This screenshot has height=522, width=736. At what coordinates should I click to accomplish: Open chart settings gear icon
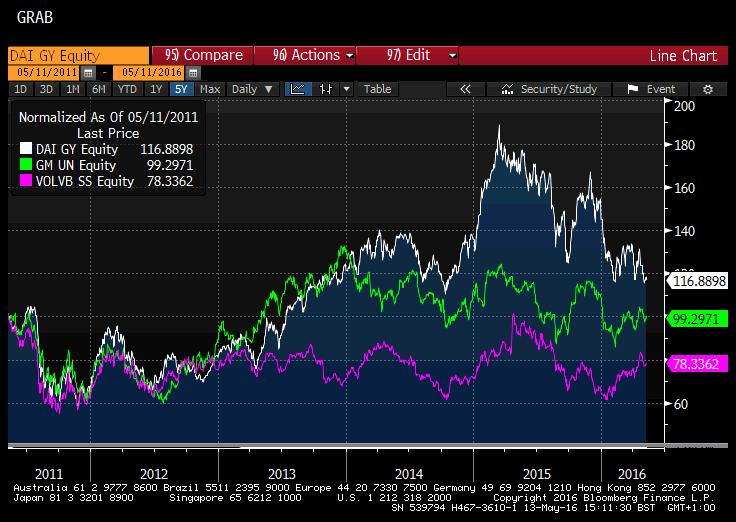[x=708, y=89]
